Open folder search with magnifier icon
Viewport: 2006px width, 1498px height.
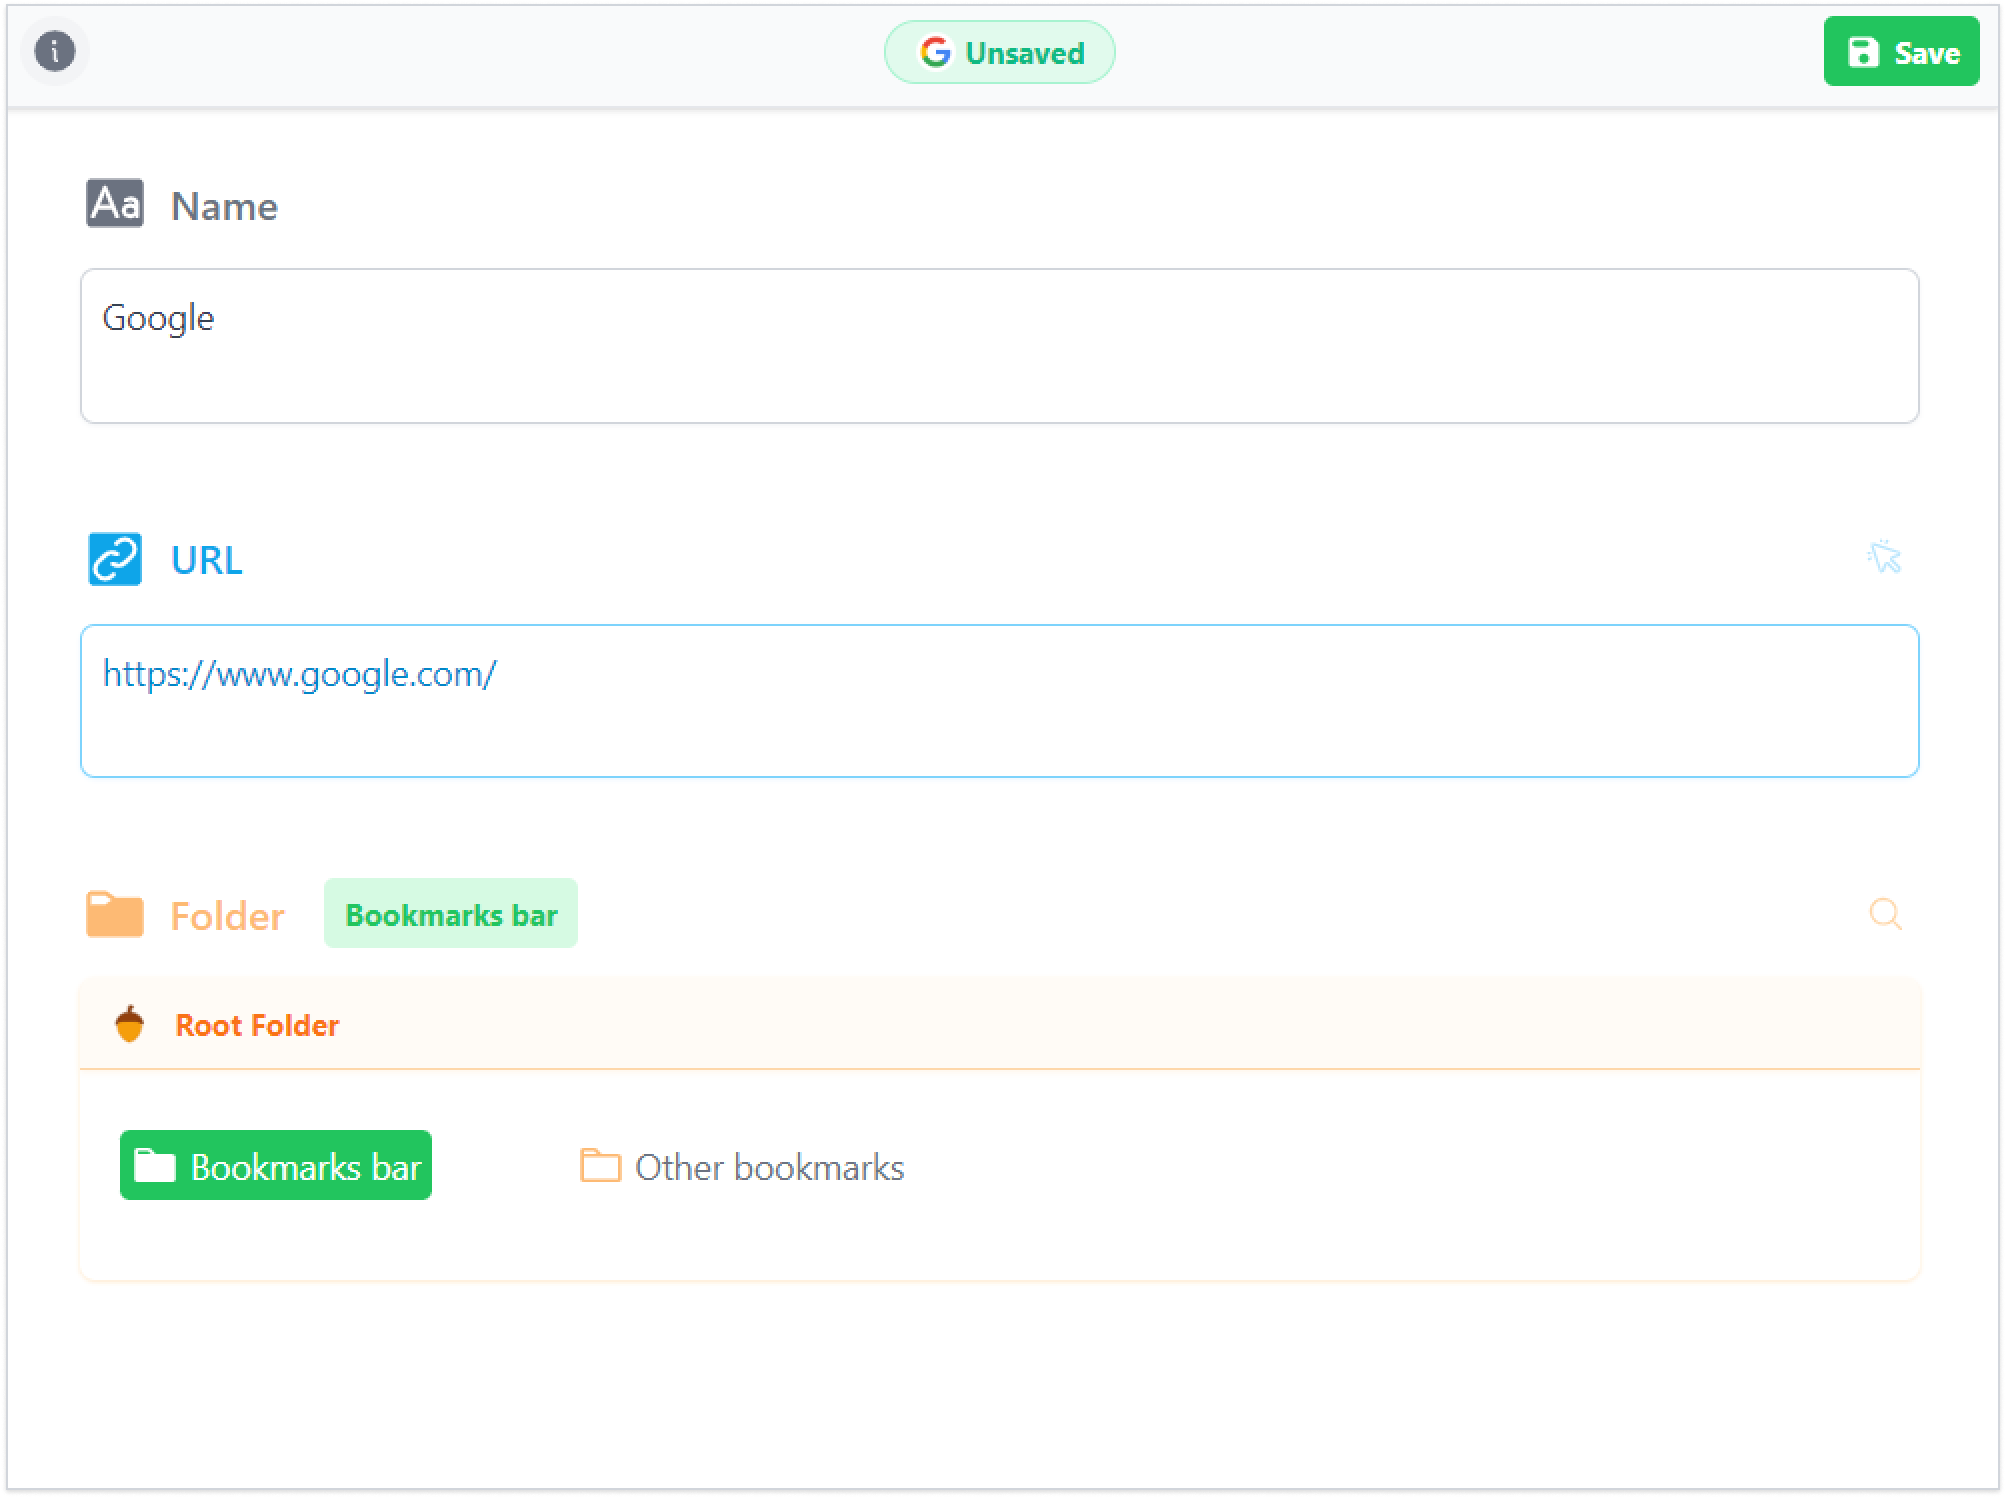coord(1885,913)
